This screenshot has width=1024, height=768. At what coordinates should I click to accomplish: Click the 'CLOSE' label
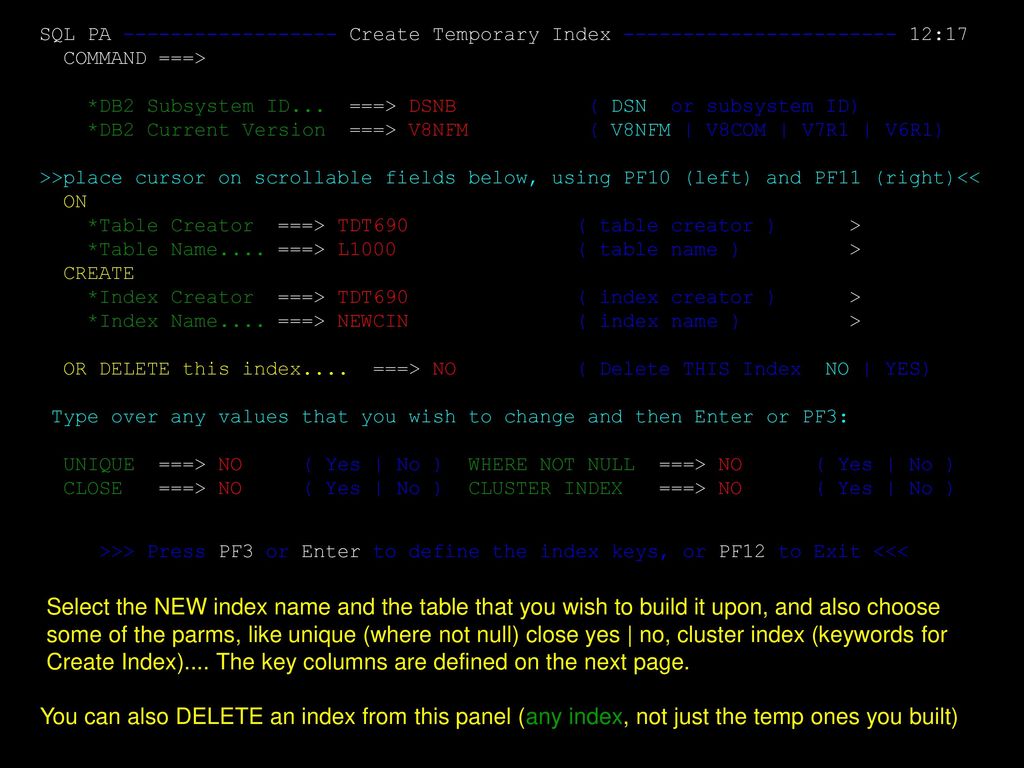[x=93, y=488]
